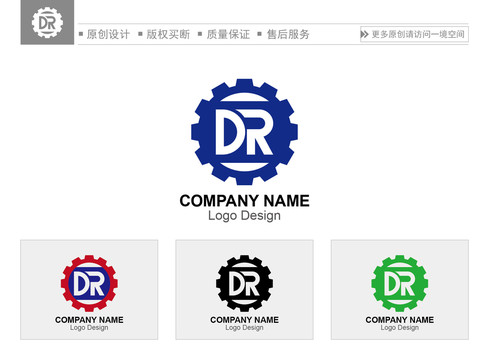Click Logo Design under the black logo
This screenshot has width=489, height=360.
(244, 328)
